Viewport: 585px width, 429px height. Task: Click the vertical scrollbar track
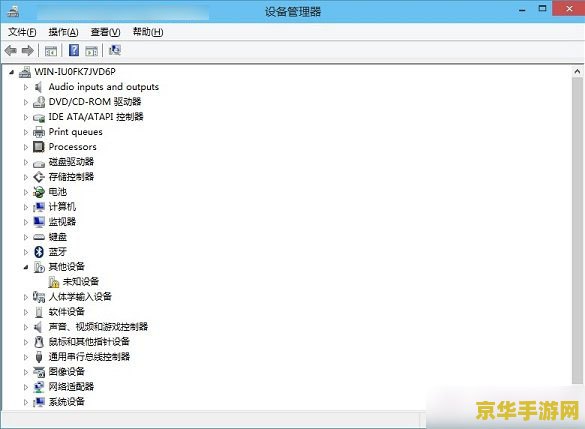[x=577, y=231]
